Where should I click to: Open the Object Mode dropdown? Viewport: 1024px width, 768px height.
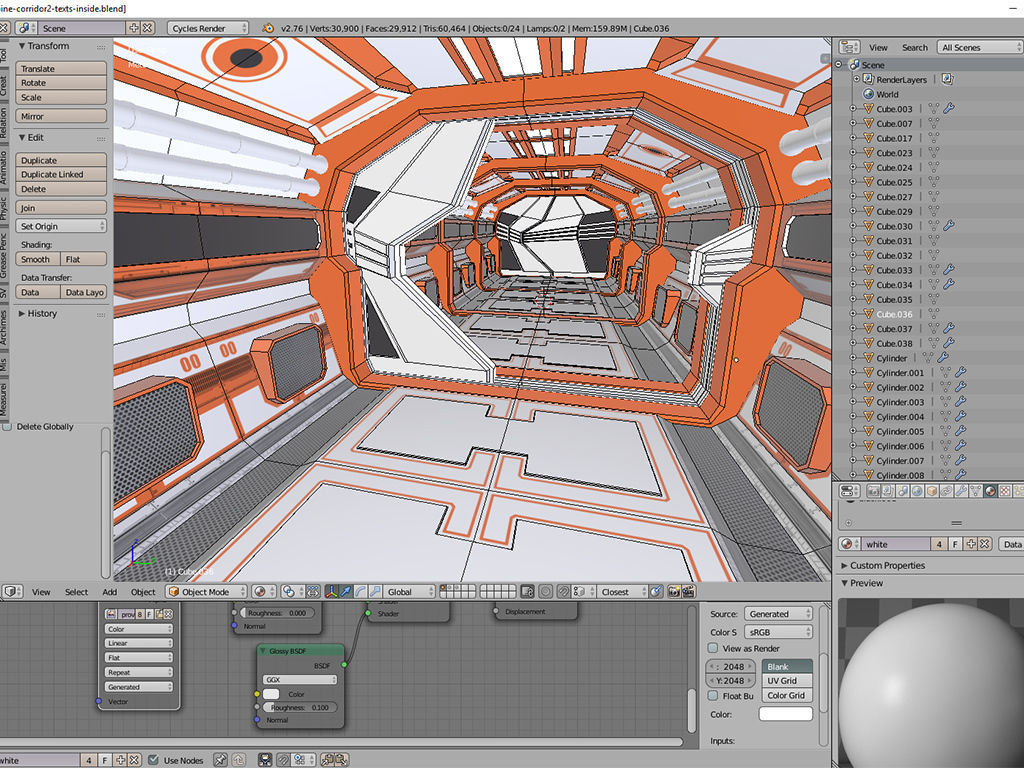tap(206, 592)
